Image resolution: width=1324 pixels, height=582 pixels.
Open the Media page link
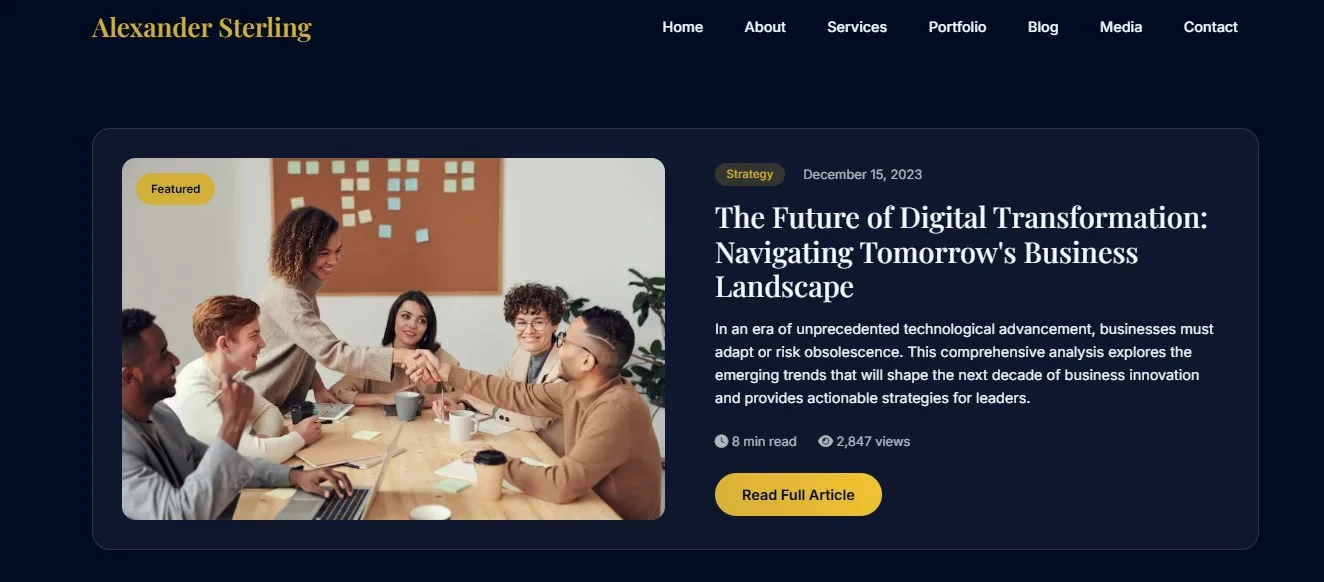point(1121,27)
